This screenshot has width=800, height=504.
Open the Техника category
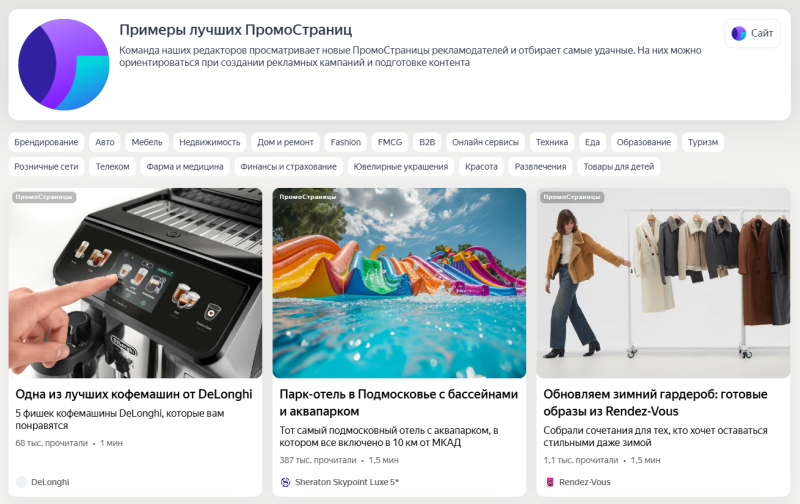(x=552, y=142)
